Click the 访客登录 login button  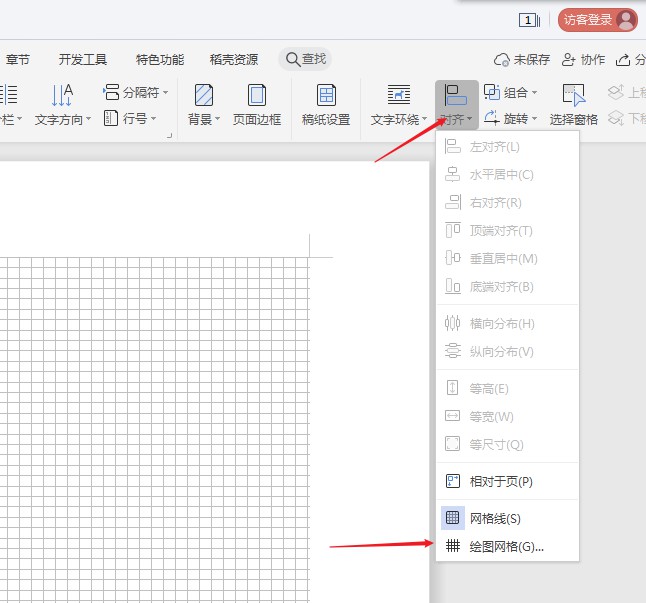597,20
